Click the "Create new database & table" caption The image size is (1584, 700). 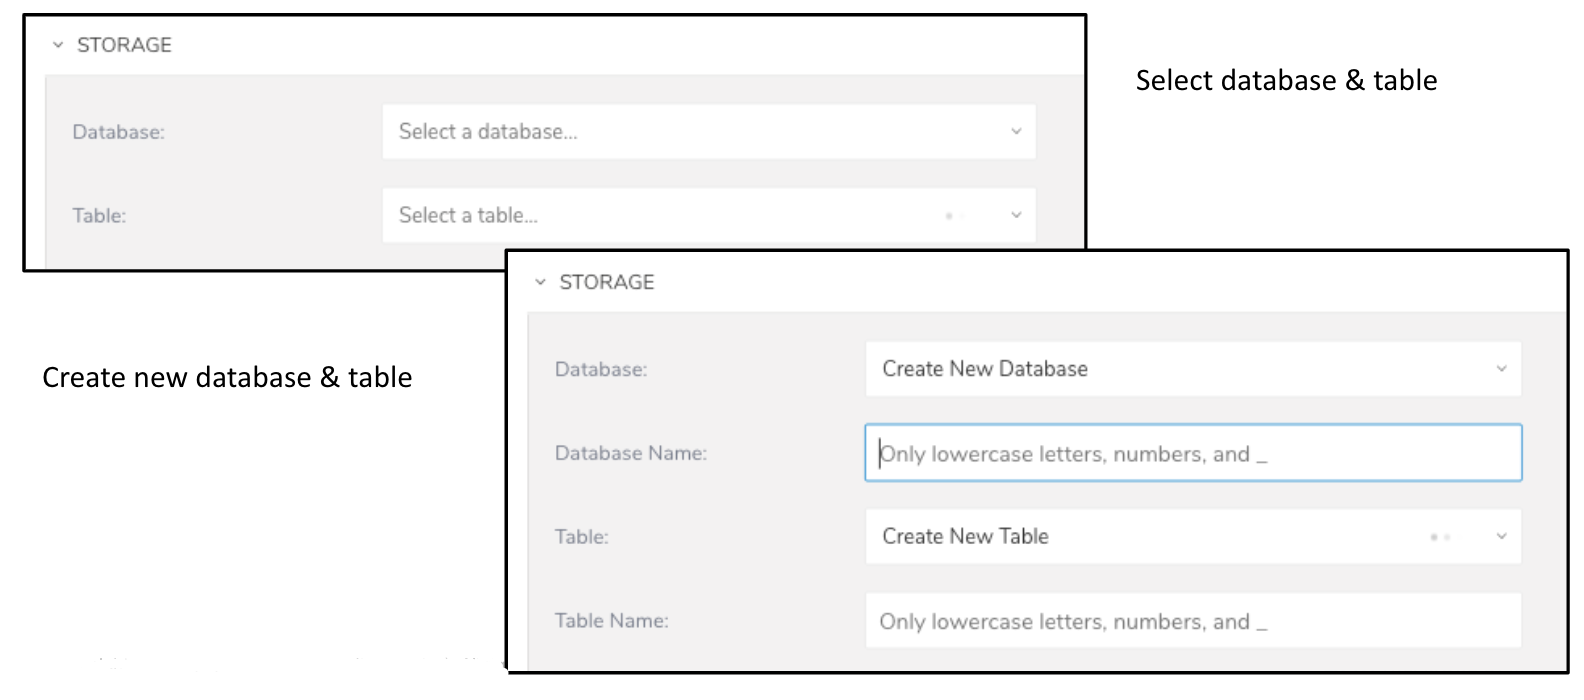tap(227, 378)
